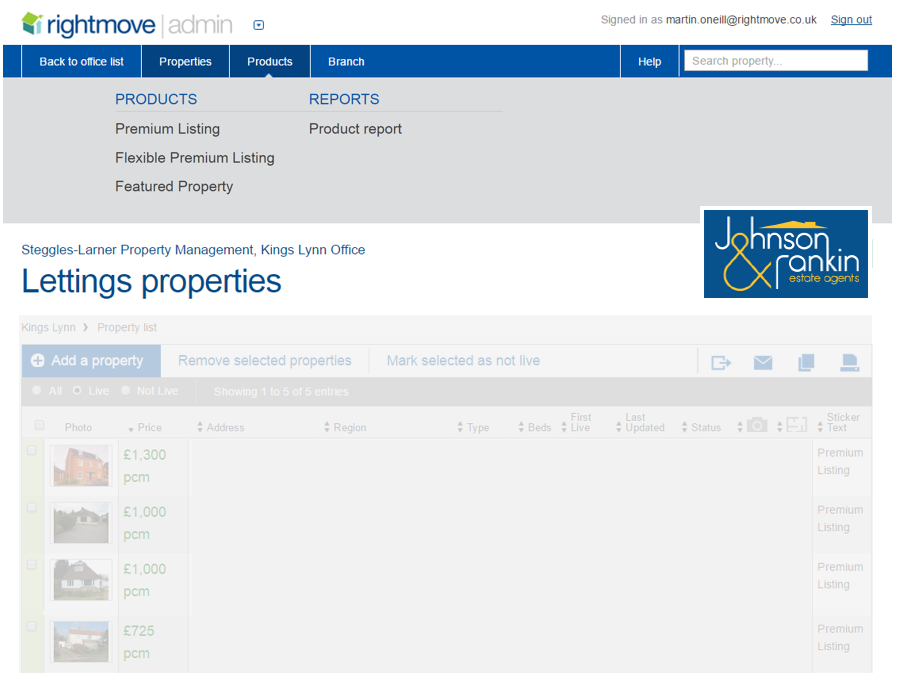Click the copy pages icon
900x679 pixels.
pyautogui.click(x=806, y=362)
